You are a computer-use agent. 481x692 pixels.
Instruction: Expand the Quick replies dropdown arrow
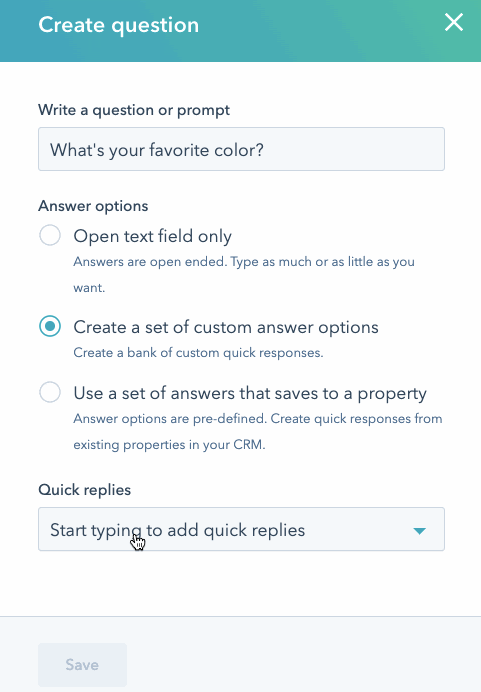[420, 530]
